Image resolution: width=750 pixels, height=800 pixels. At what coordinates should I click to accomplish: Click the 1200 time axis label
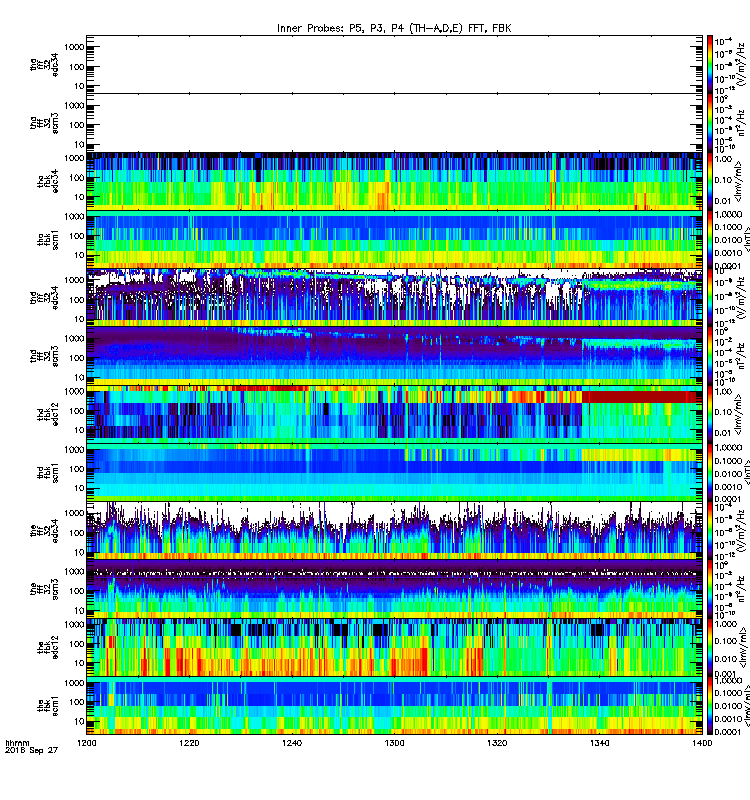tap(87, 743)
